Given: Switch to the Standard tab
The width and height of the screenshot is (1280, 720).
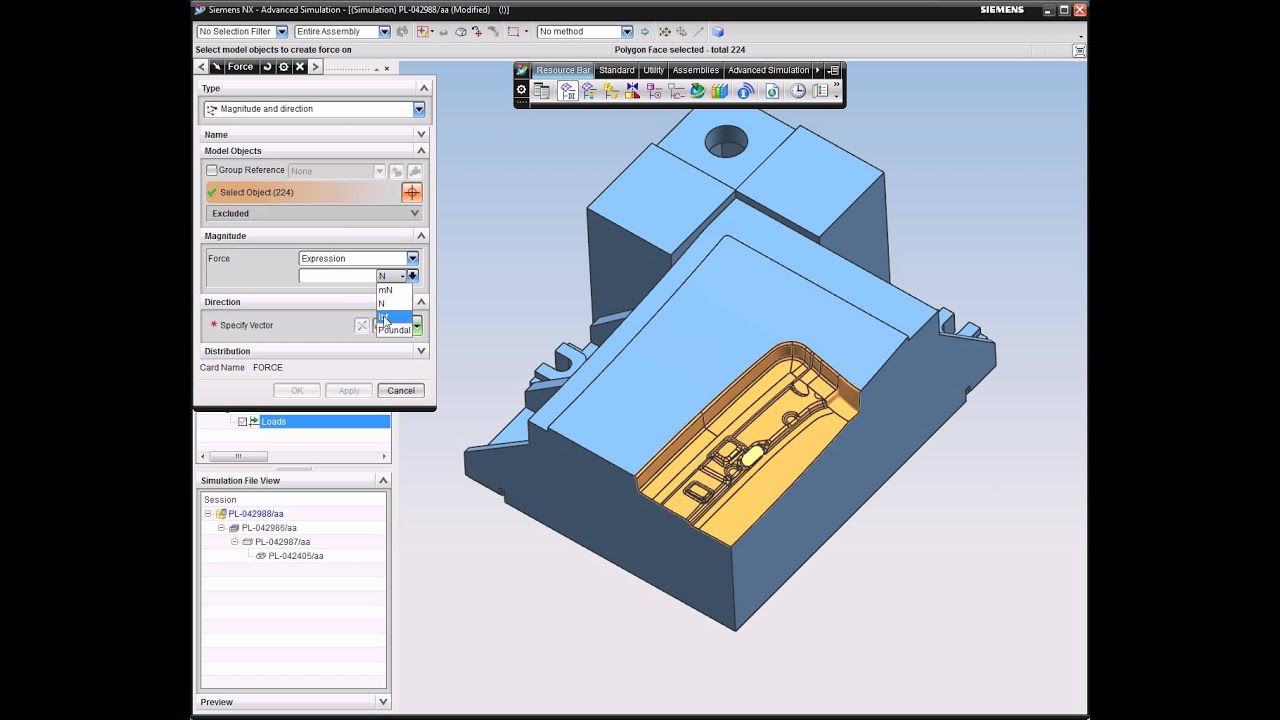Looking at the screenshot, I should [617, 70].
